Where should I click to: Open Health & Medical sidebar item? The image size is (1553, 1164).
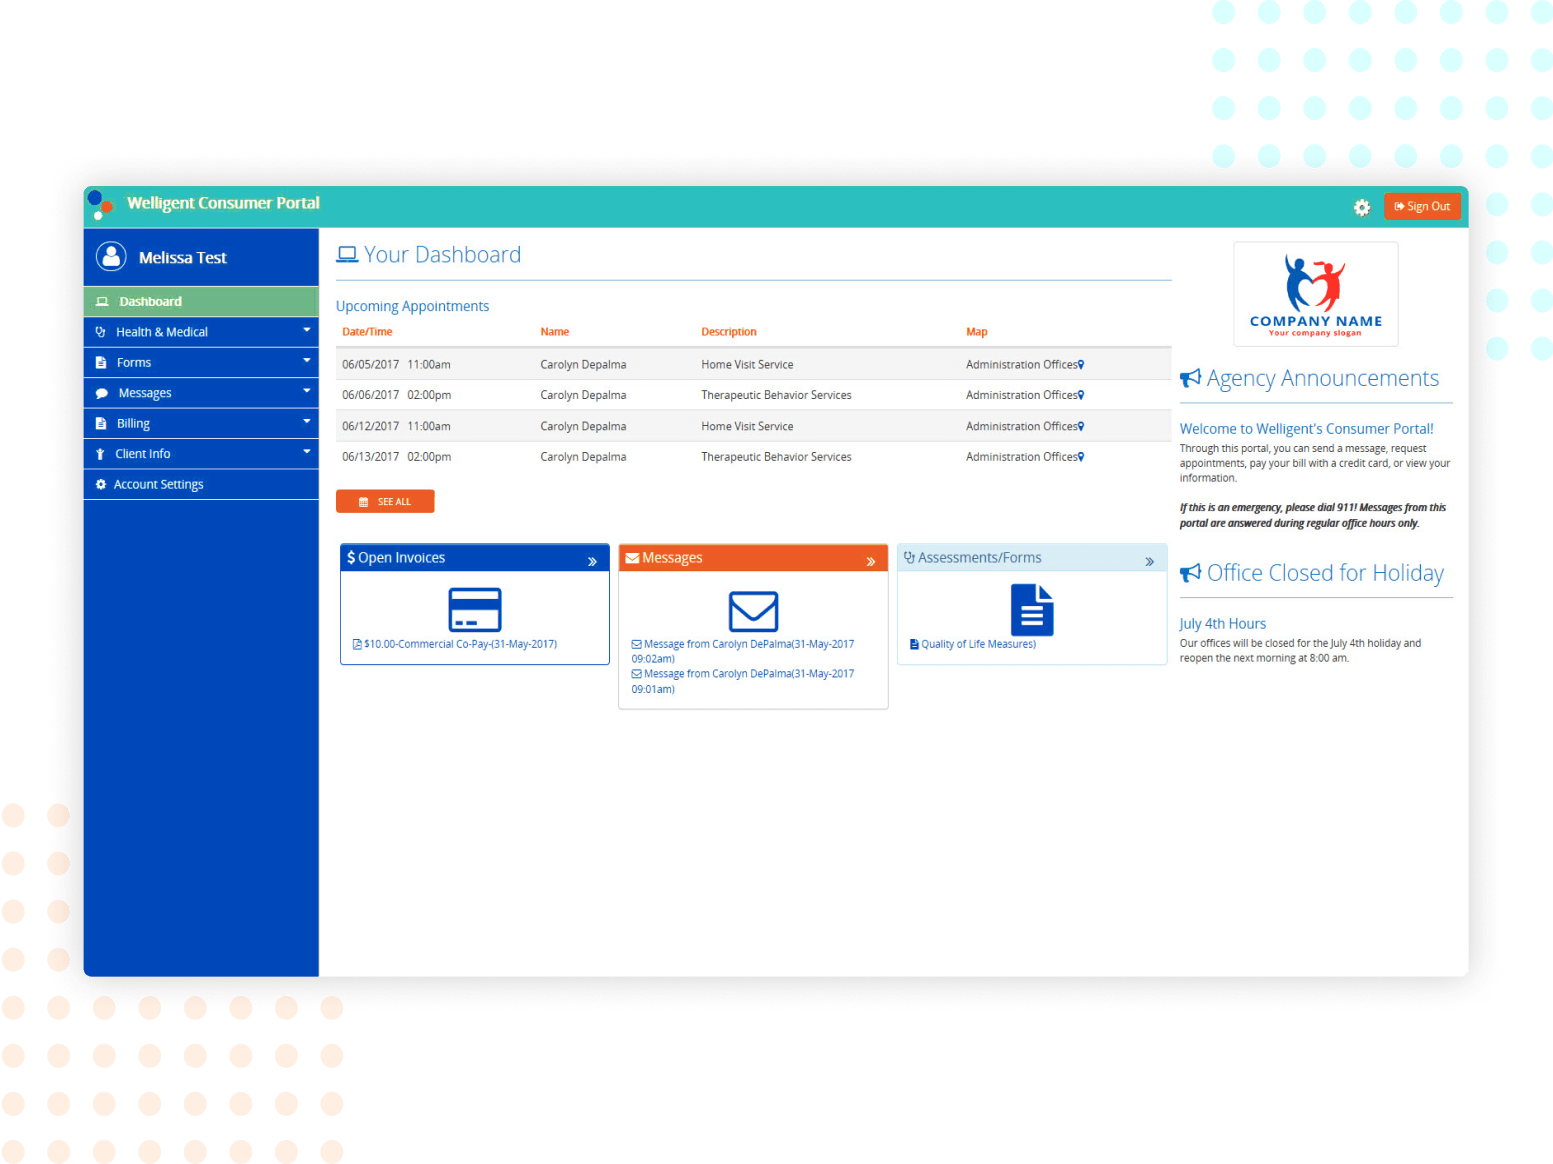pyautogui.click(x=201, y=332)
